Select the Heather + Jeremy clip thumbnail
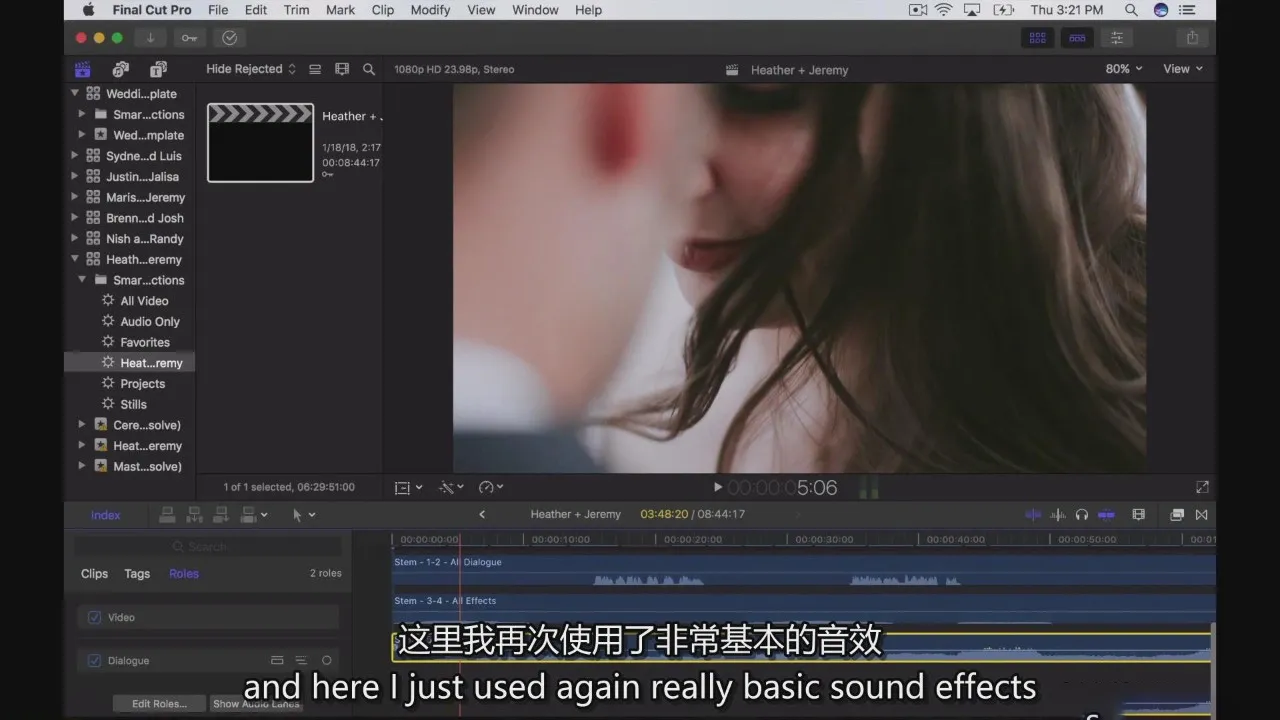 click(x=260, y=143)
